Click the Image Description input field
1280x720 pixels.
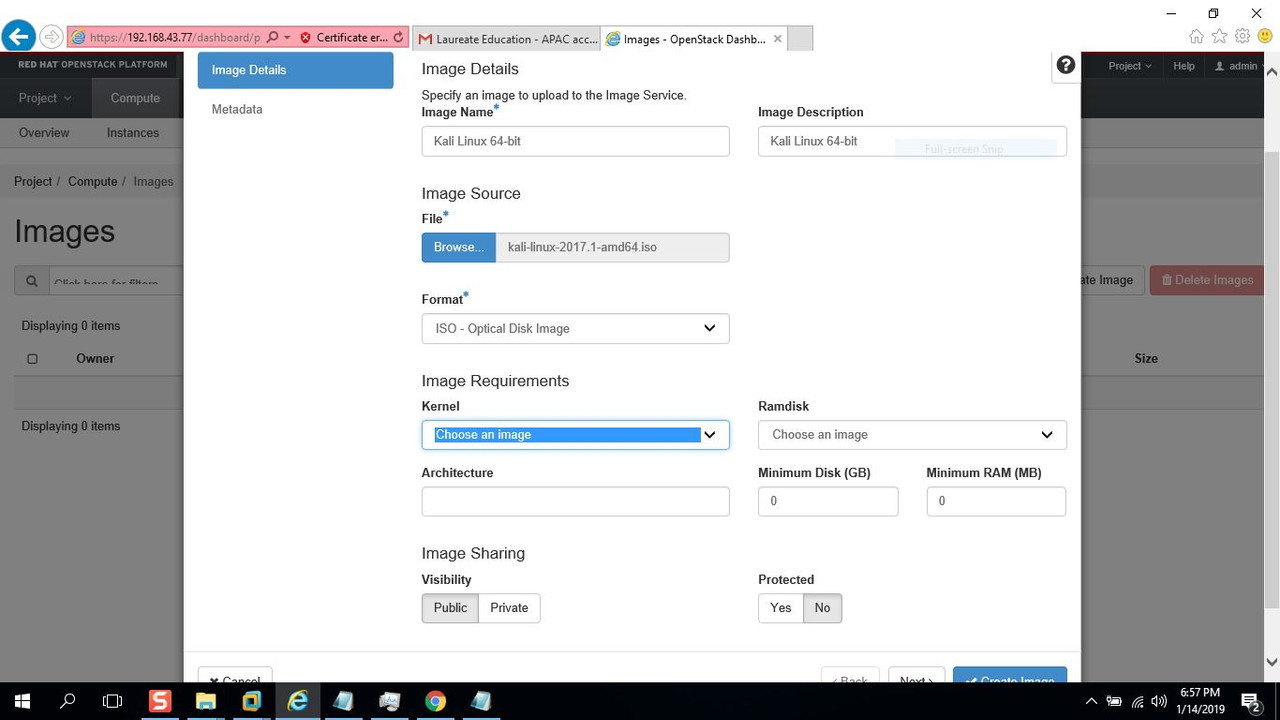click(x=912, y=141)
